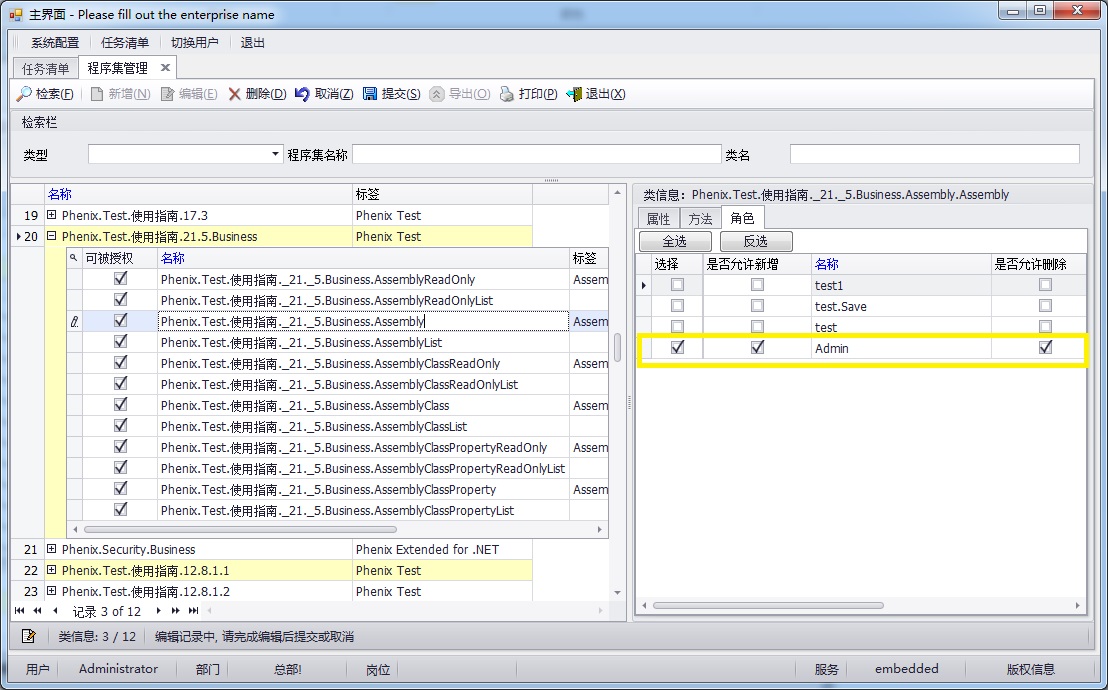Click the Business.AssemblyClassPropertyReadOnlyList name cell
The height and width of the screenshot is (690, 1108).
tap(363, 468)
